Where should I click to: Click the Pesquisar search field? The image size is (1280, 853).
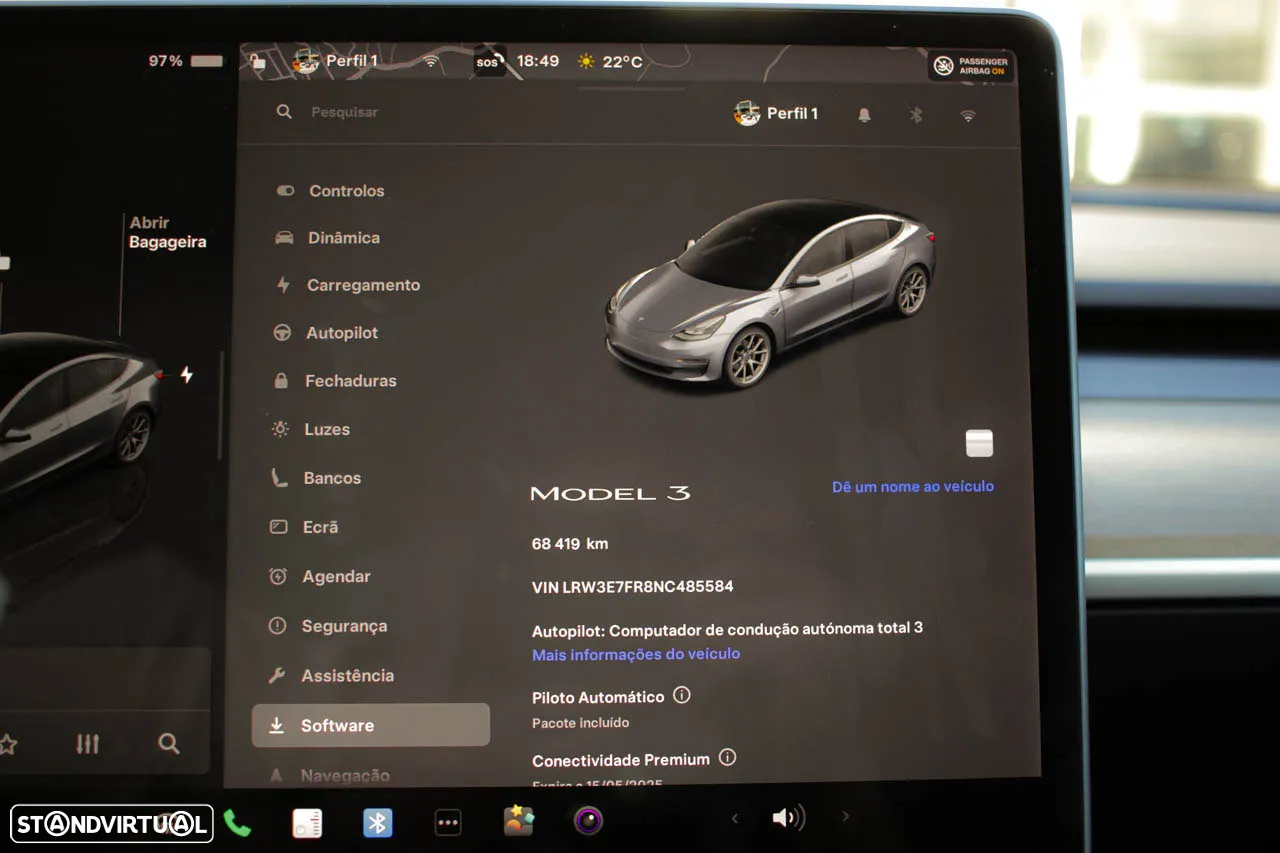(x=344, y=112)
